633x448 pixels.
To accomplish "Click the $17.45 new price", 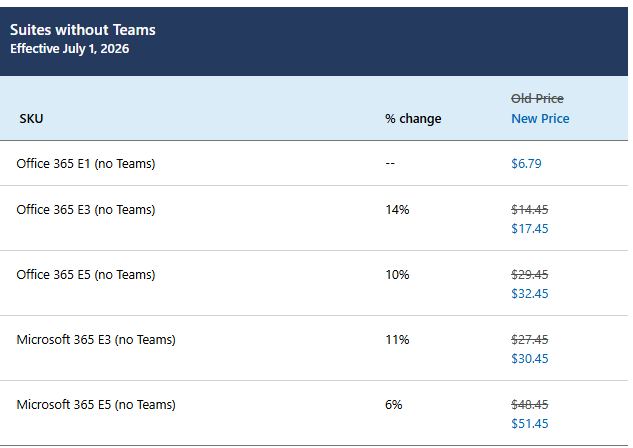I will (x=530, y=228).
